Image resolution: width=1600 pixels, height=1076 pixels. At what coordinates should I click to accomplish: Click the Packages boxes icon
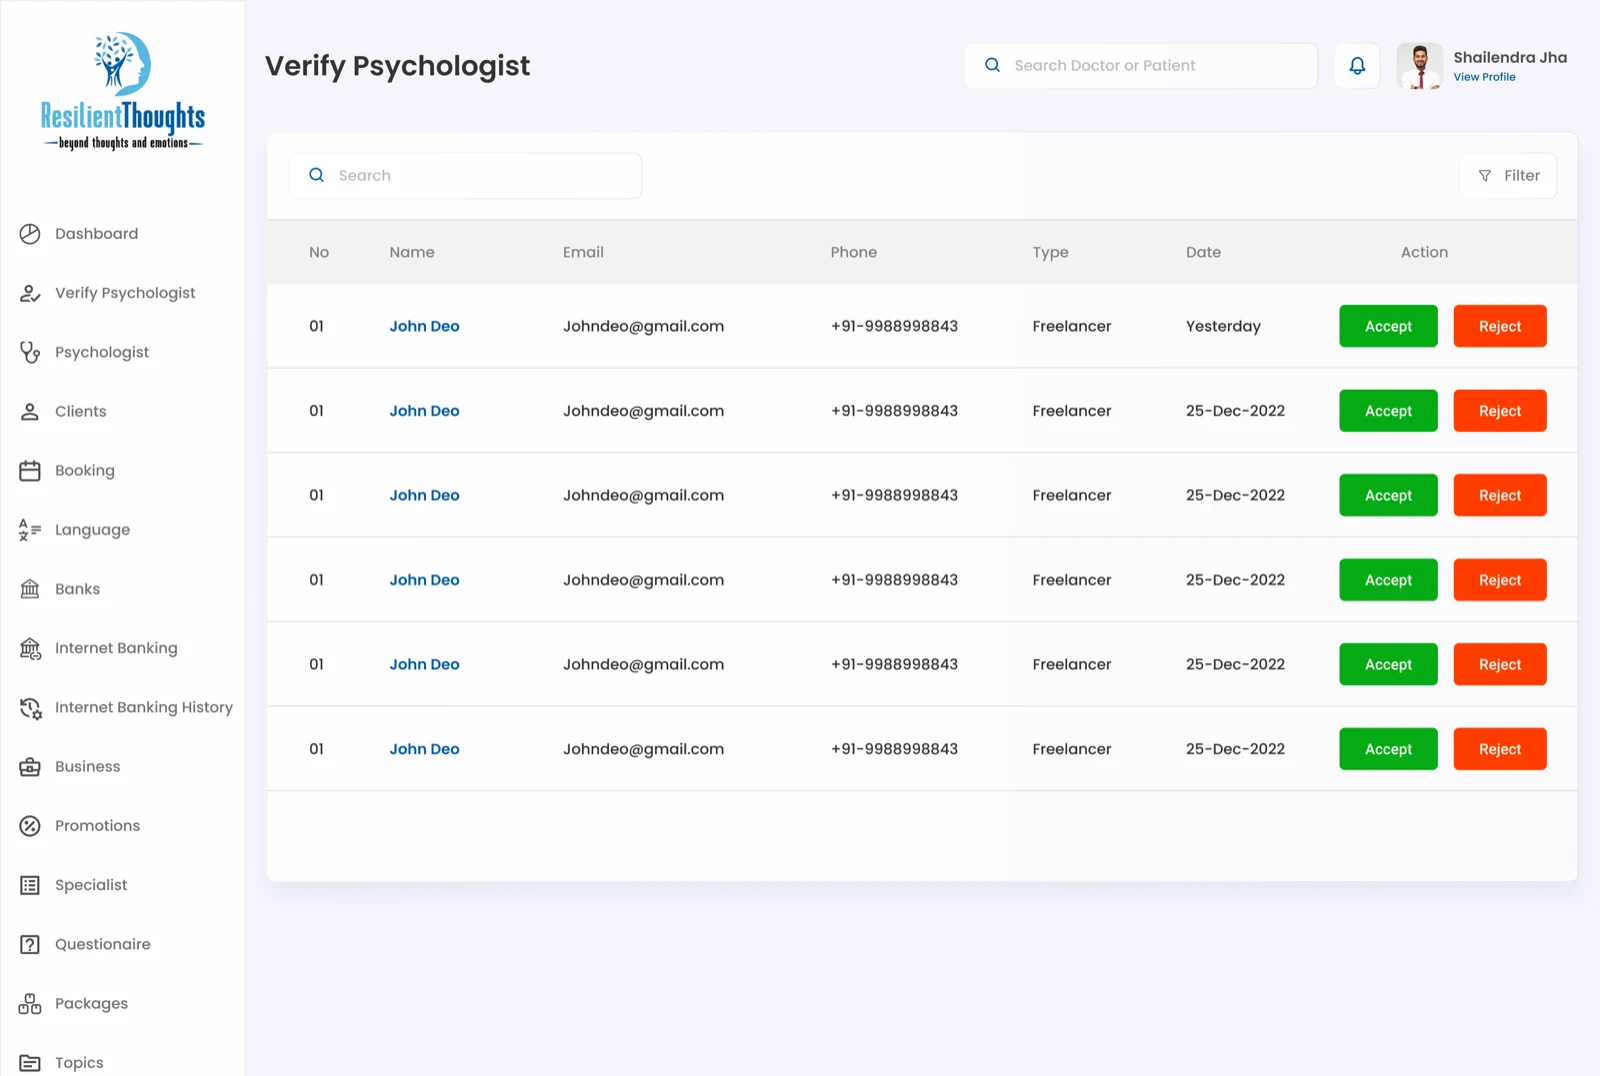(30, 1004)
